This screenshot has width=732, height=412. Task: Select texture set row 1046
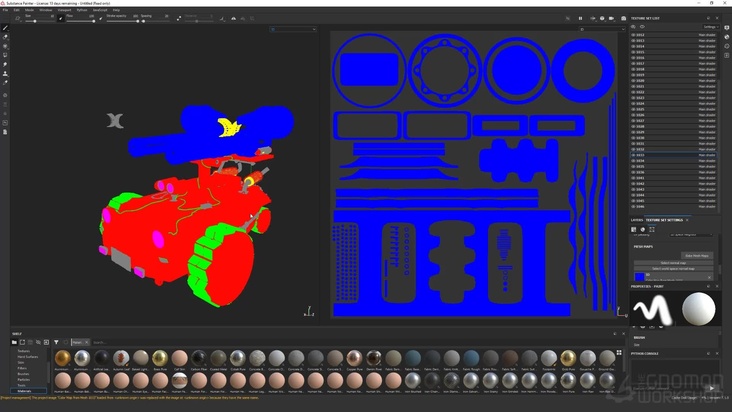674,206
